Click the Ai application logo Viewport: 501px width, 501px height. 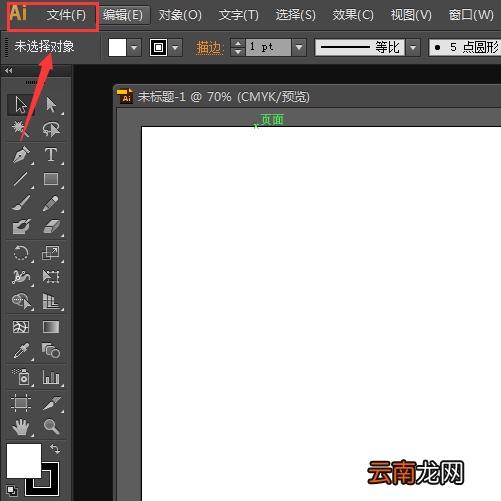pos(18,13)
